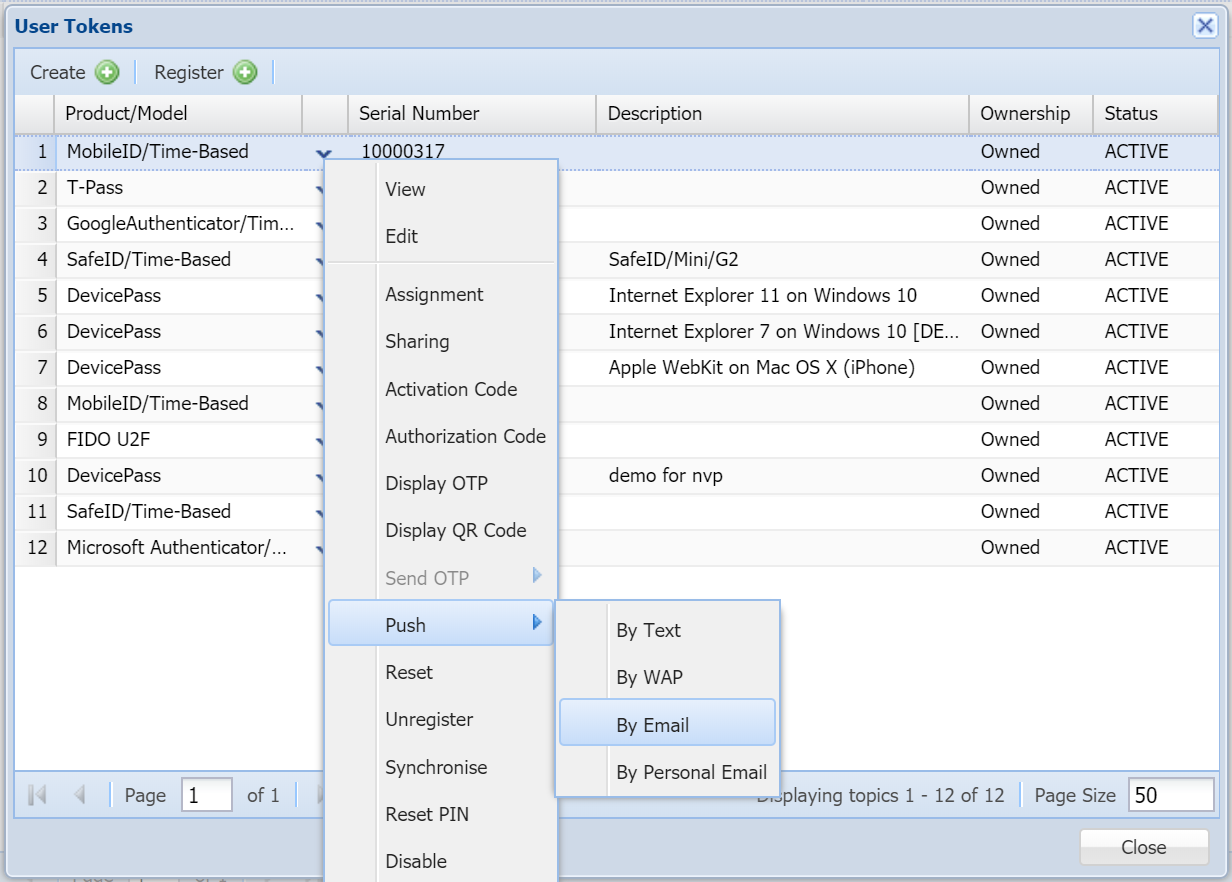Sort by the Status column header
The width and height of the screenshot is (1232, 882).
[1130, 114]
